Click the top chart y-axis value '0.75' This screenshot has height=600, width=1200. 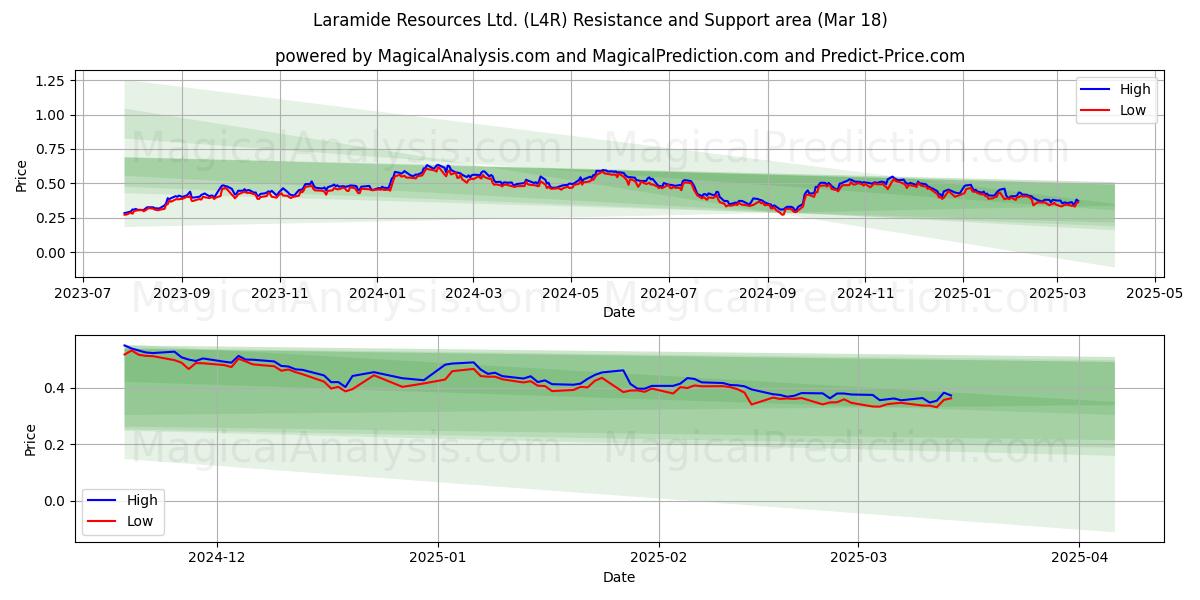[x=50, y=150]
